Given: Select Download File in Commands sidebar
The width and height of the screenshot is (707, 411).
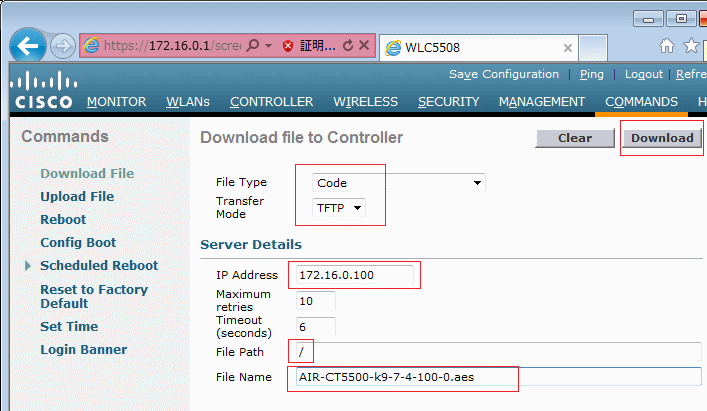Looking at the screenshot, I should click(x=87, y=174).
